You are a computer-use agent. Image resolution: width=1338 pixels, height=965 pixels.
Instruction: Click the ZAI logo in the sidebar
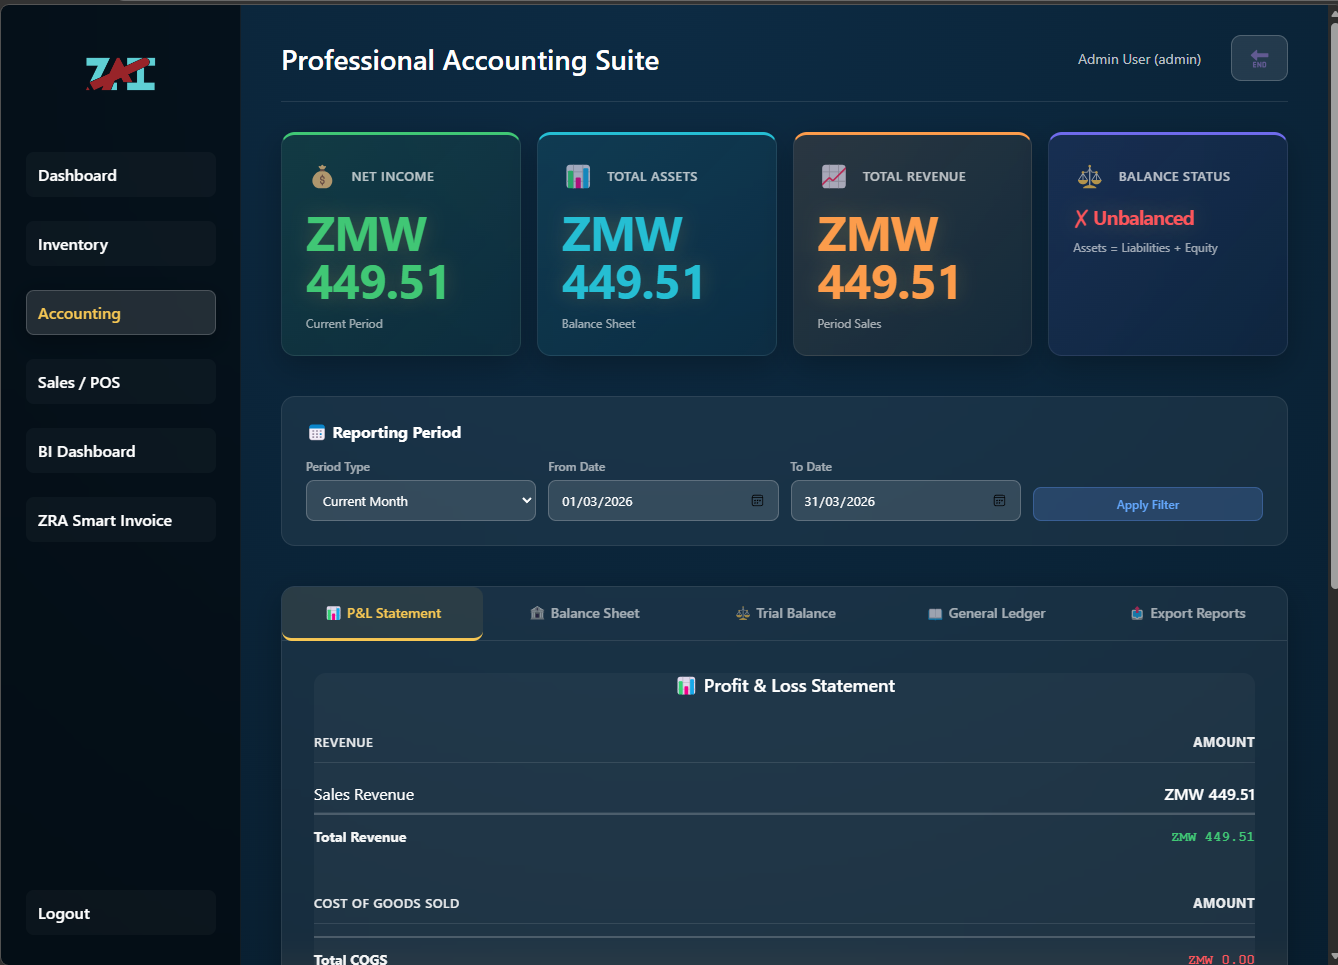click(120, 72)
